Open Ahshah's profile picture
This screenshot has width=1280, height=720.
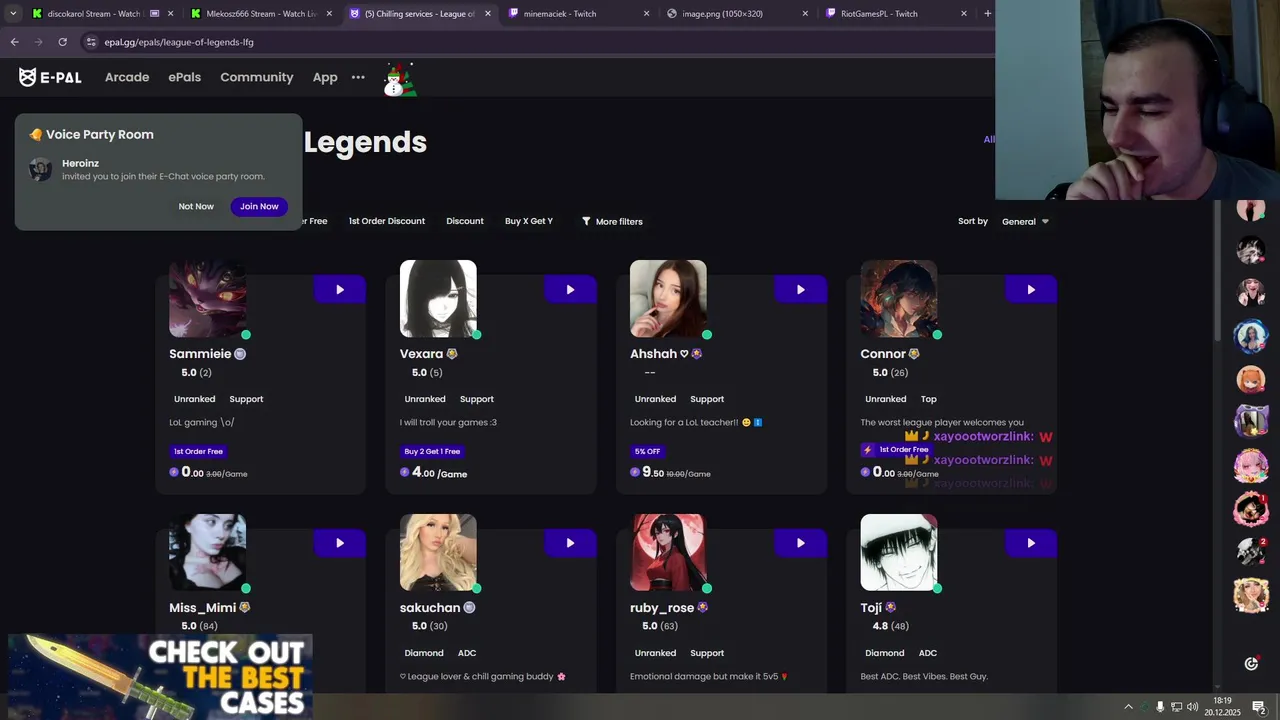668,299
